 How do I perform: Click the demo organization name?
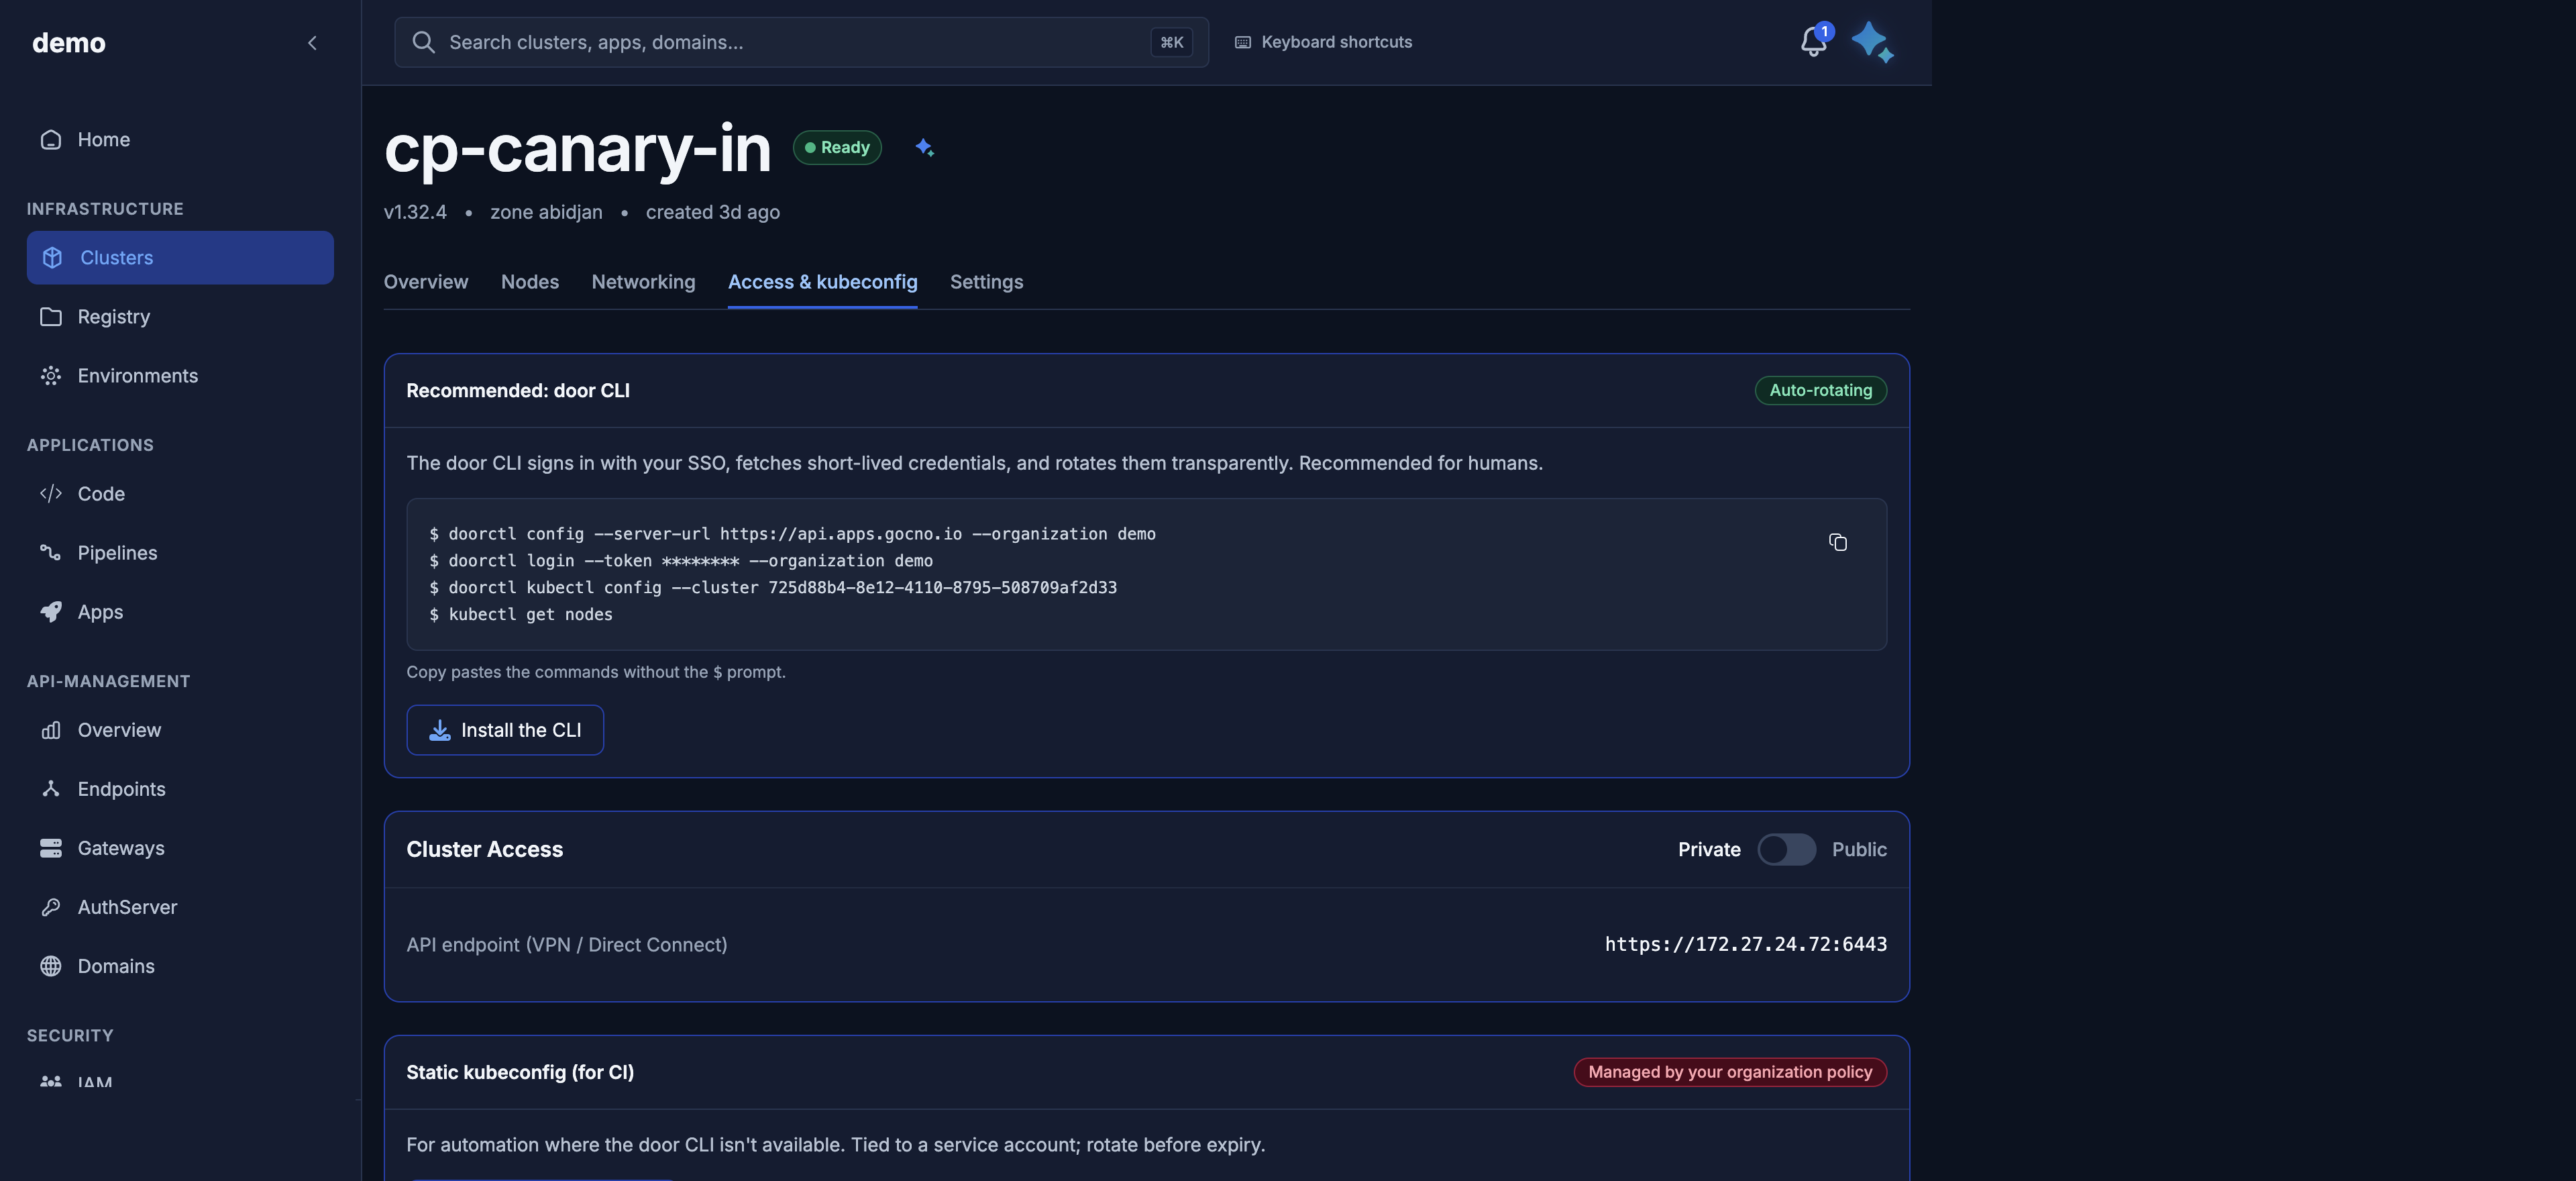(69, 42)
